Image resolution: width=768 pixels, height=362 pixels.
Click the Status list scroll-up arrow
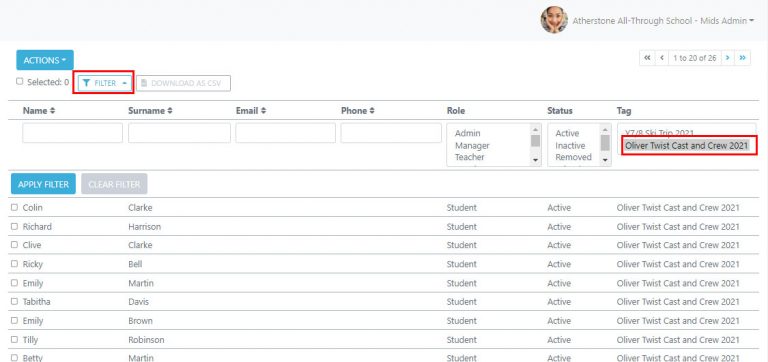pos(605,129)
